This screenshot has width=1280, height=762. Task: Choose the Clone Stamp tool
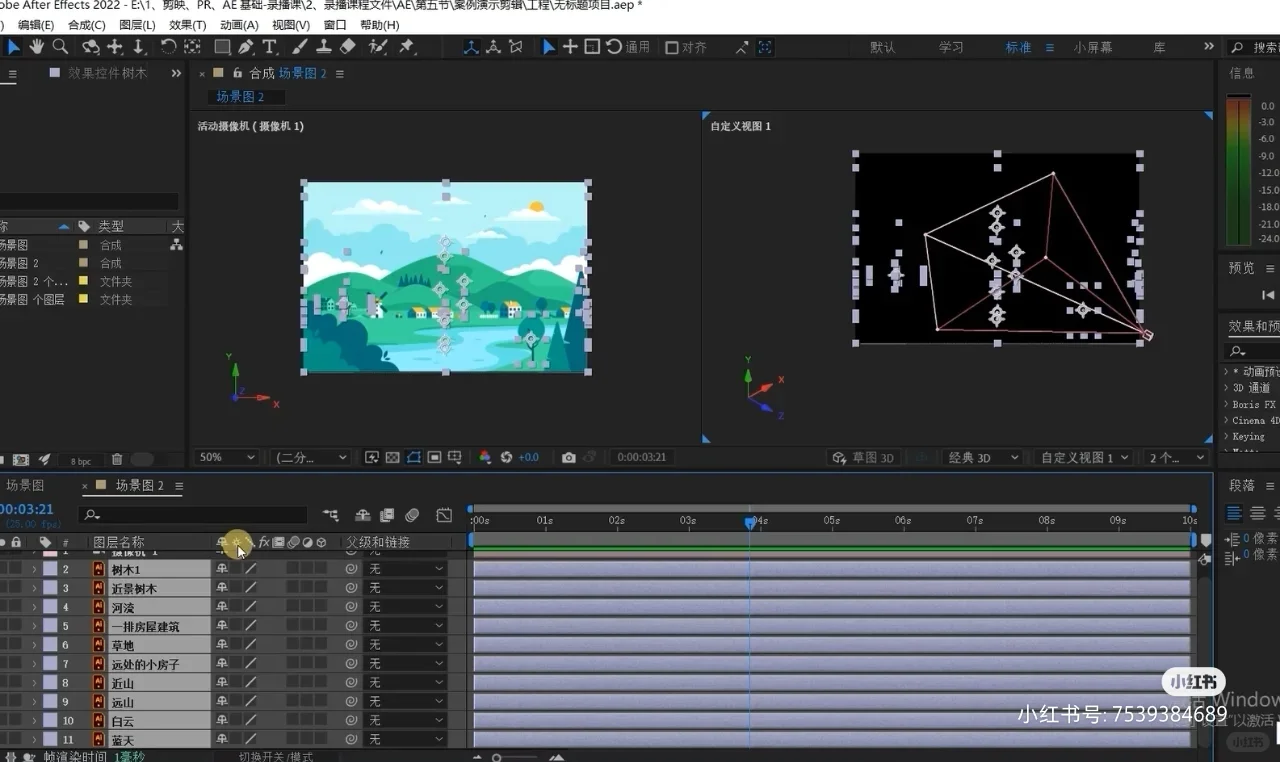(x=324, y=47)
